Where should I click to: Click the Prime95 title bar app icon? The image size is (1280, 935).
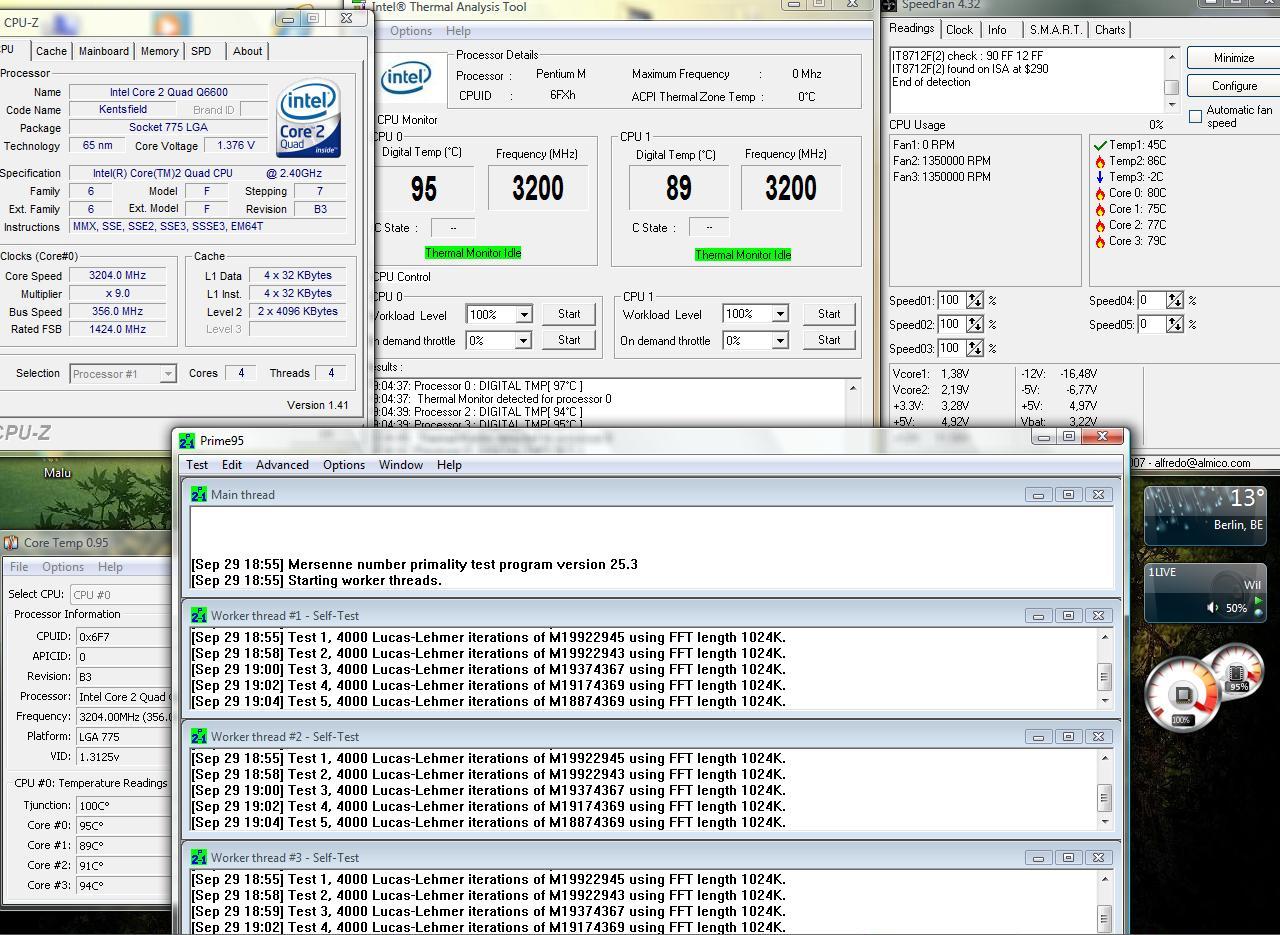(x=187, y=440)
